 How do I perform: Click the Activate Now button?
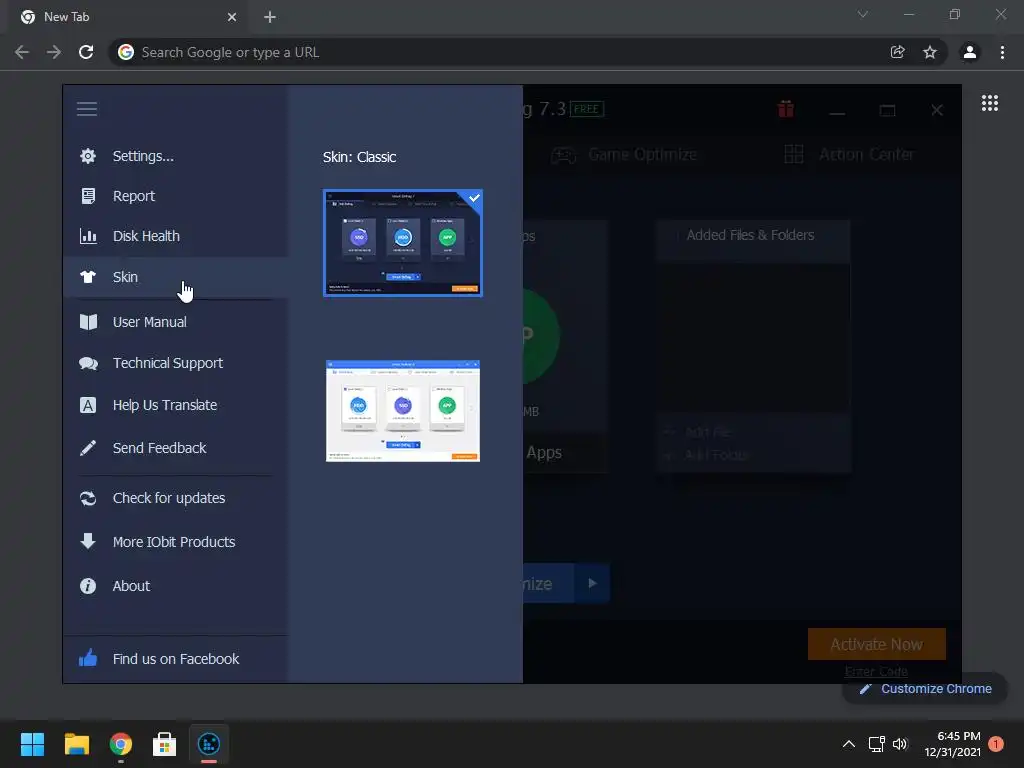click(x=876, y=645)
